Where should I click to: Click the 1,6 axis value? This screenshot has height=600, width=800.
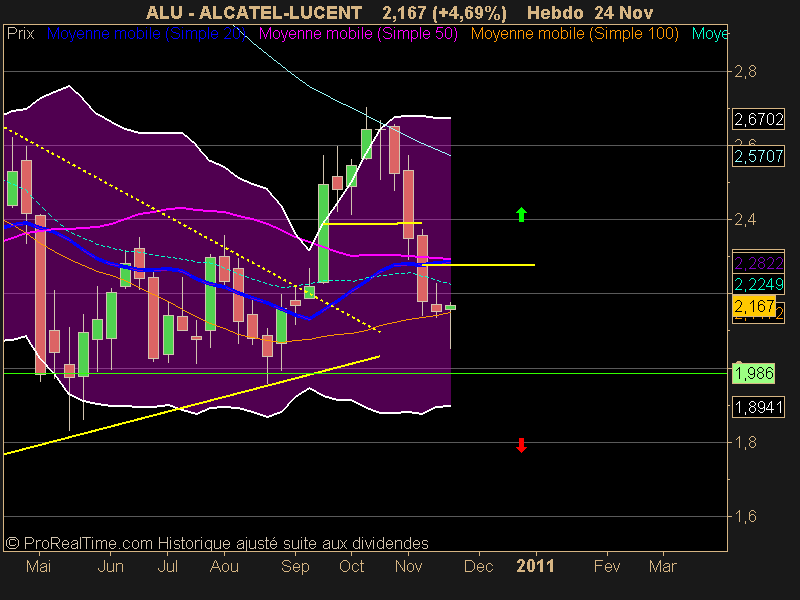tap(745, 516)
